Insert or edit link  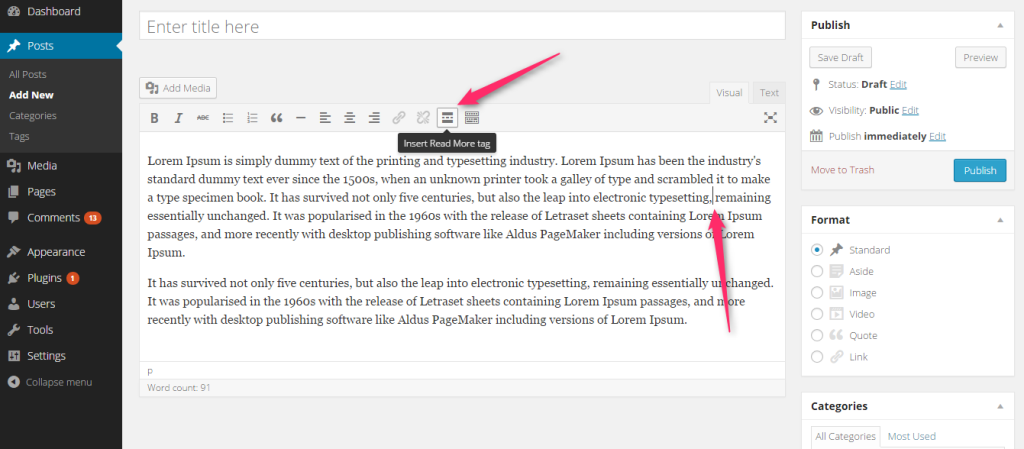coord(398,118)
